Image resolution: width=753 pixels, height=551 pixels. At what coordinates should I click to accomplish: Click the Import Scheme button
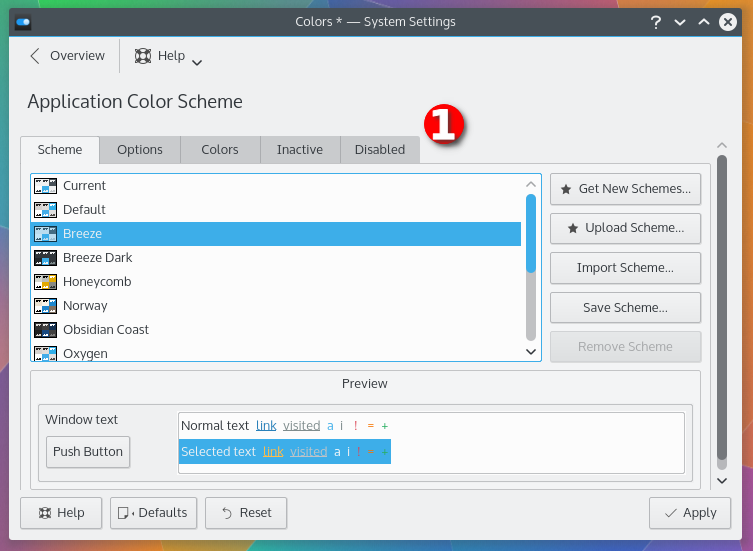[625, 268]
